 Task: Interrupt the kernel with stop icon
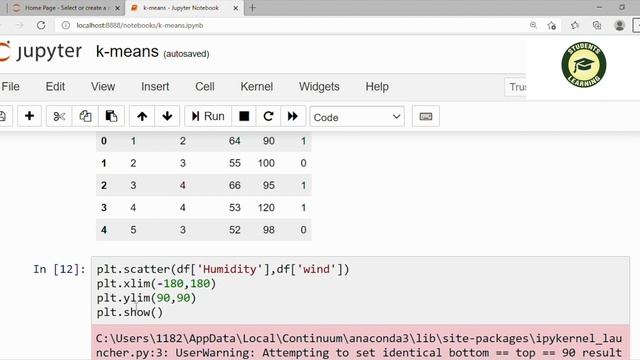[x=244, y=116]
